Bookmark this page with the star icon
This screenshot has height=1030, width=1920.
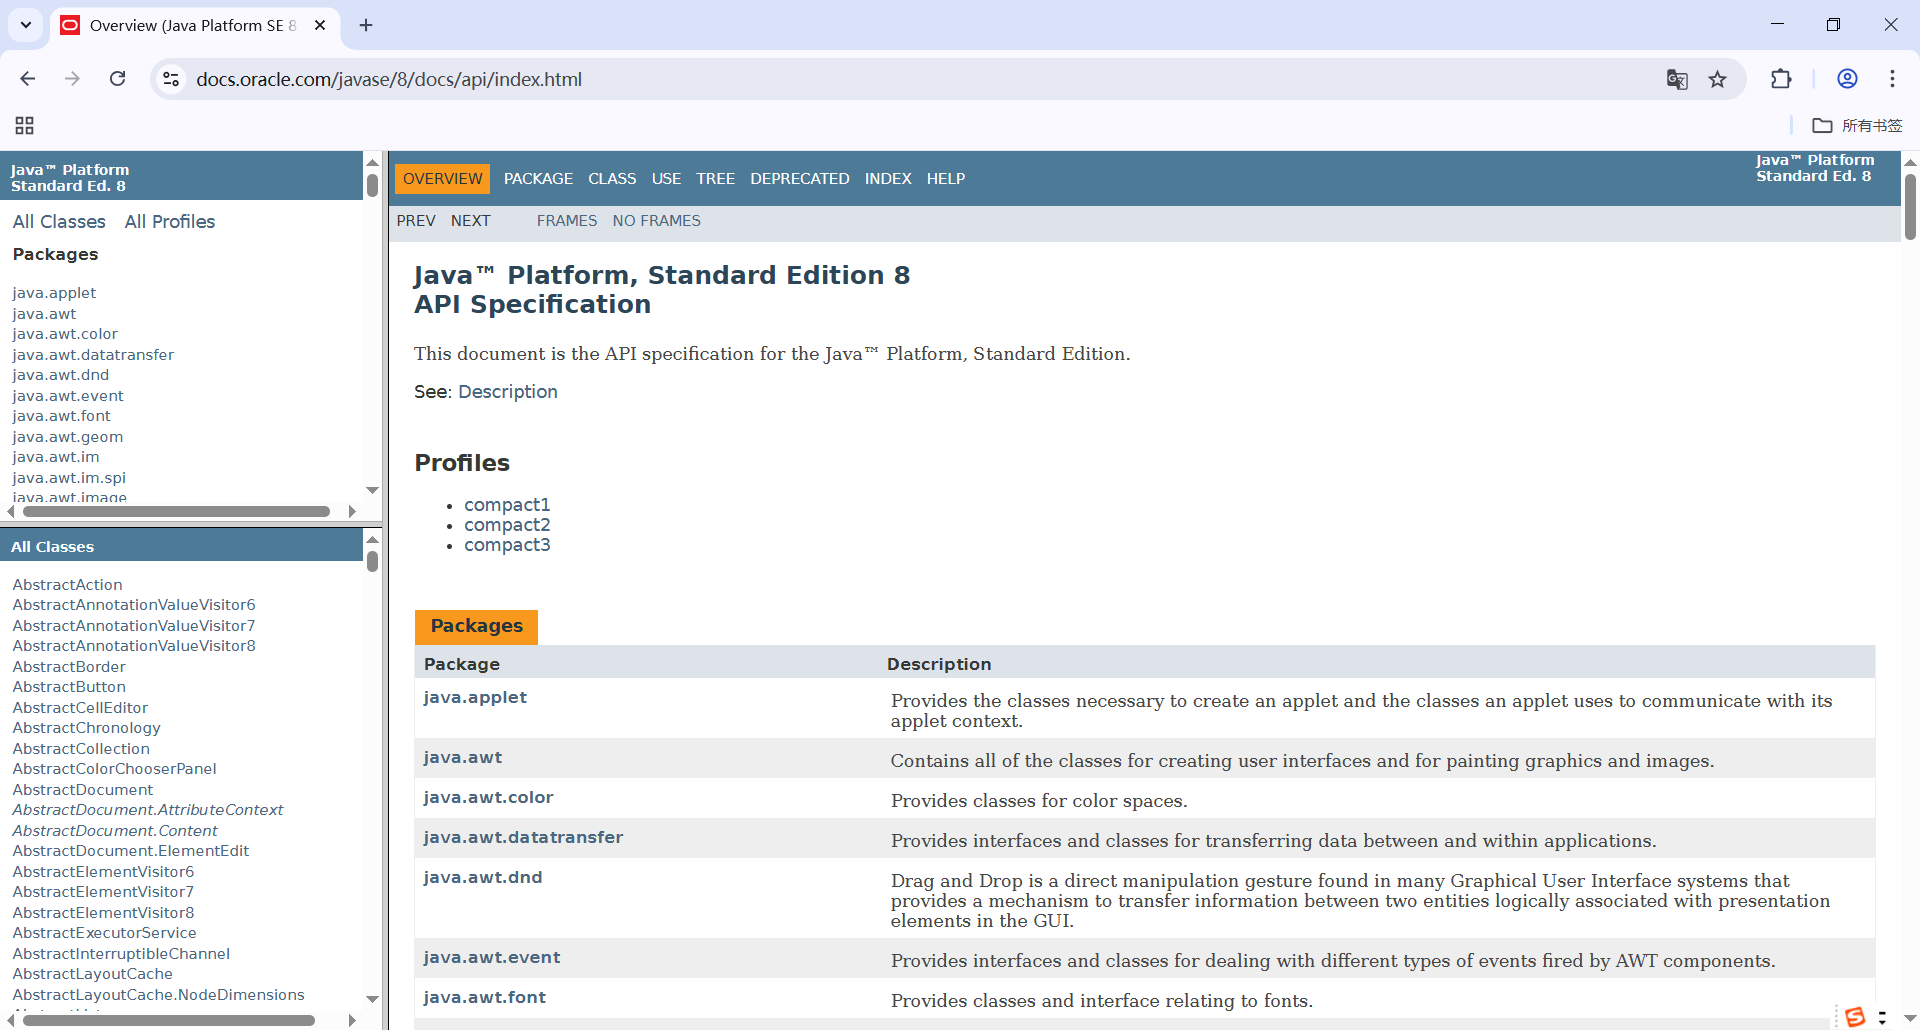[x=1717, y=79]
